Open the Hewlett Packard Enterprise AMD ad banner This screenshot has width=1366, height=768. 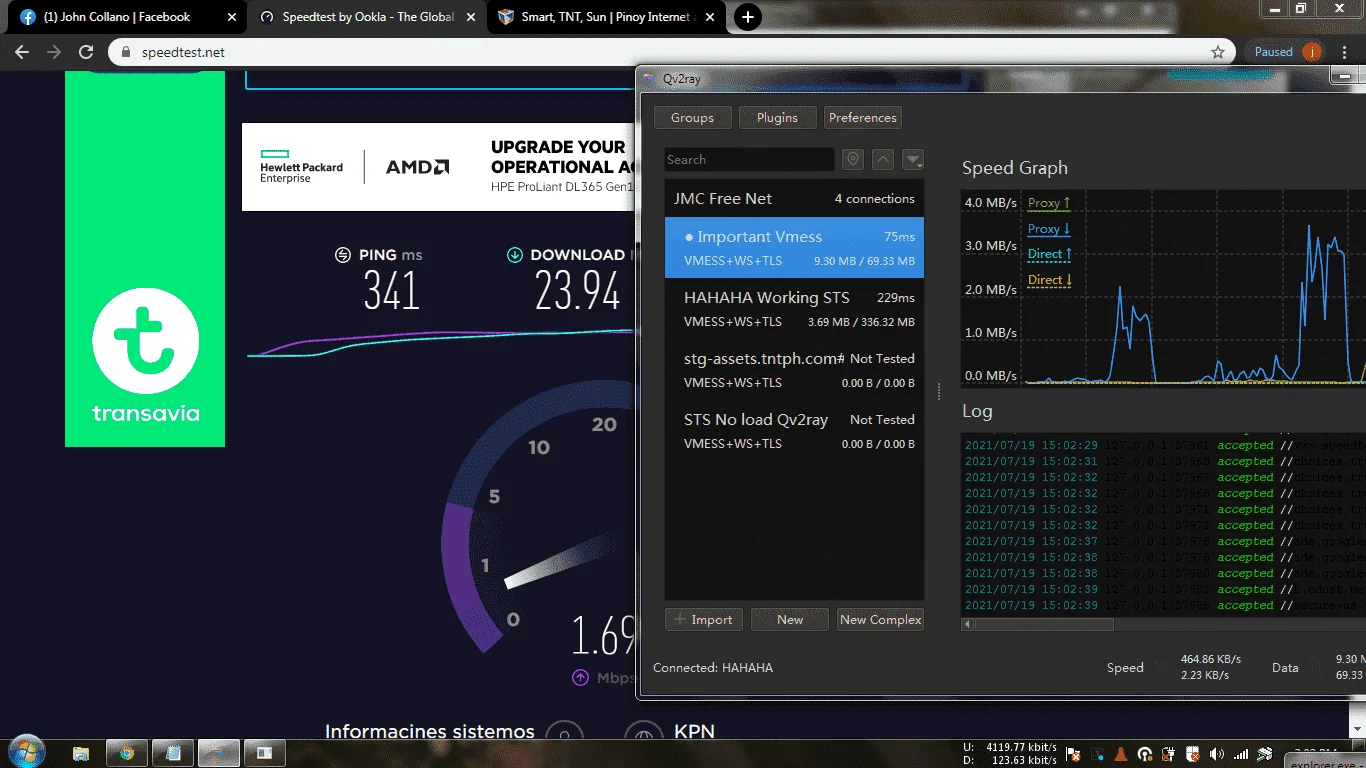click(x=438, y=167)
